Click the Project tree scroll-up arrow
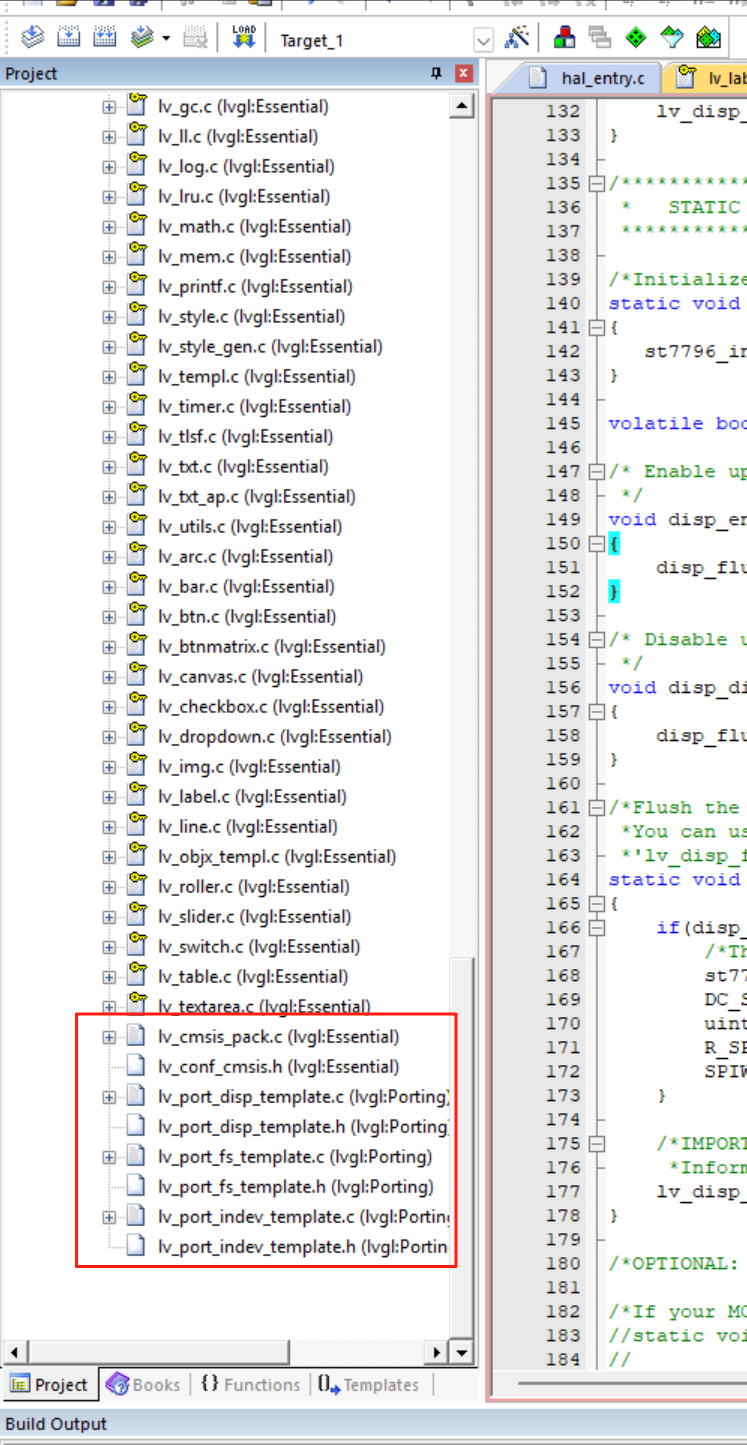Viewport: 747px width, 1445px height. (x=461, y=106)
